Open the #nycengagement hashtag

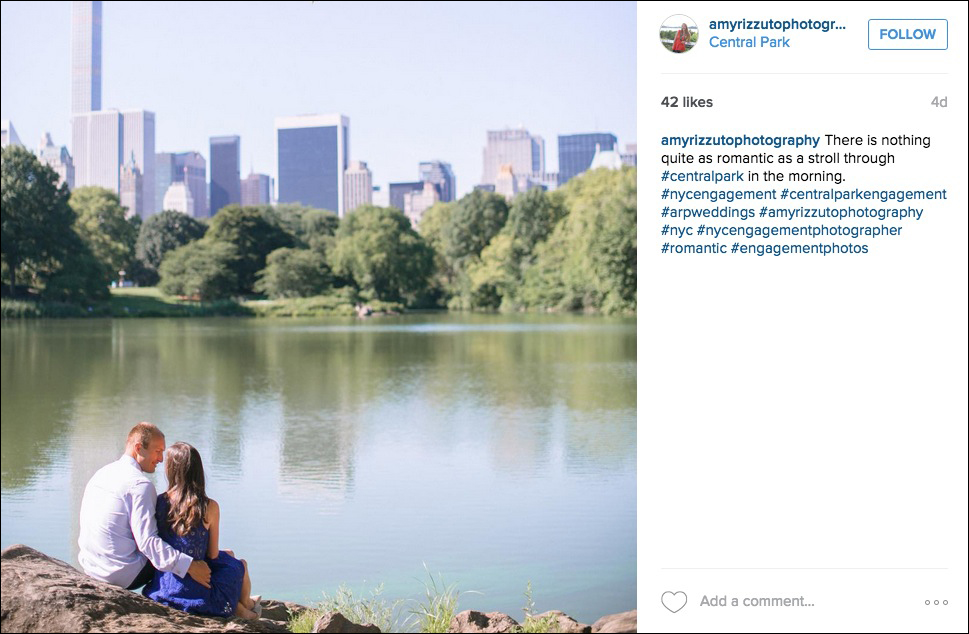718,194
